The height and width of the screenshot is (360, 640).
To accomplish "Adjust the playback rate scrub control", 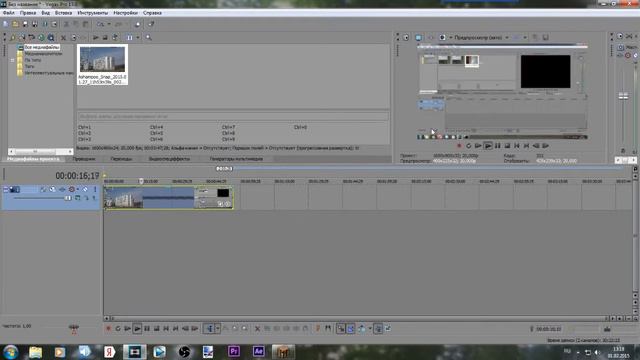I will (x=74, y=327).
